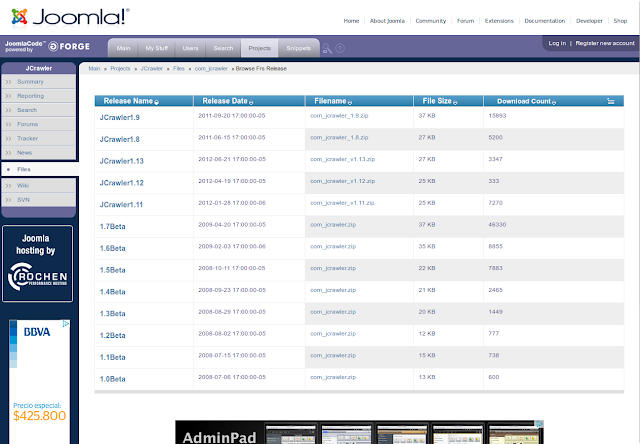640x444 pixels.
Task: Go to Home in top navigation
Action: 351,21
